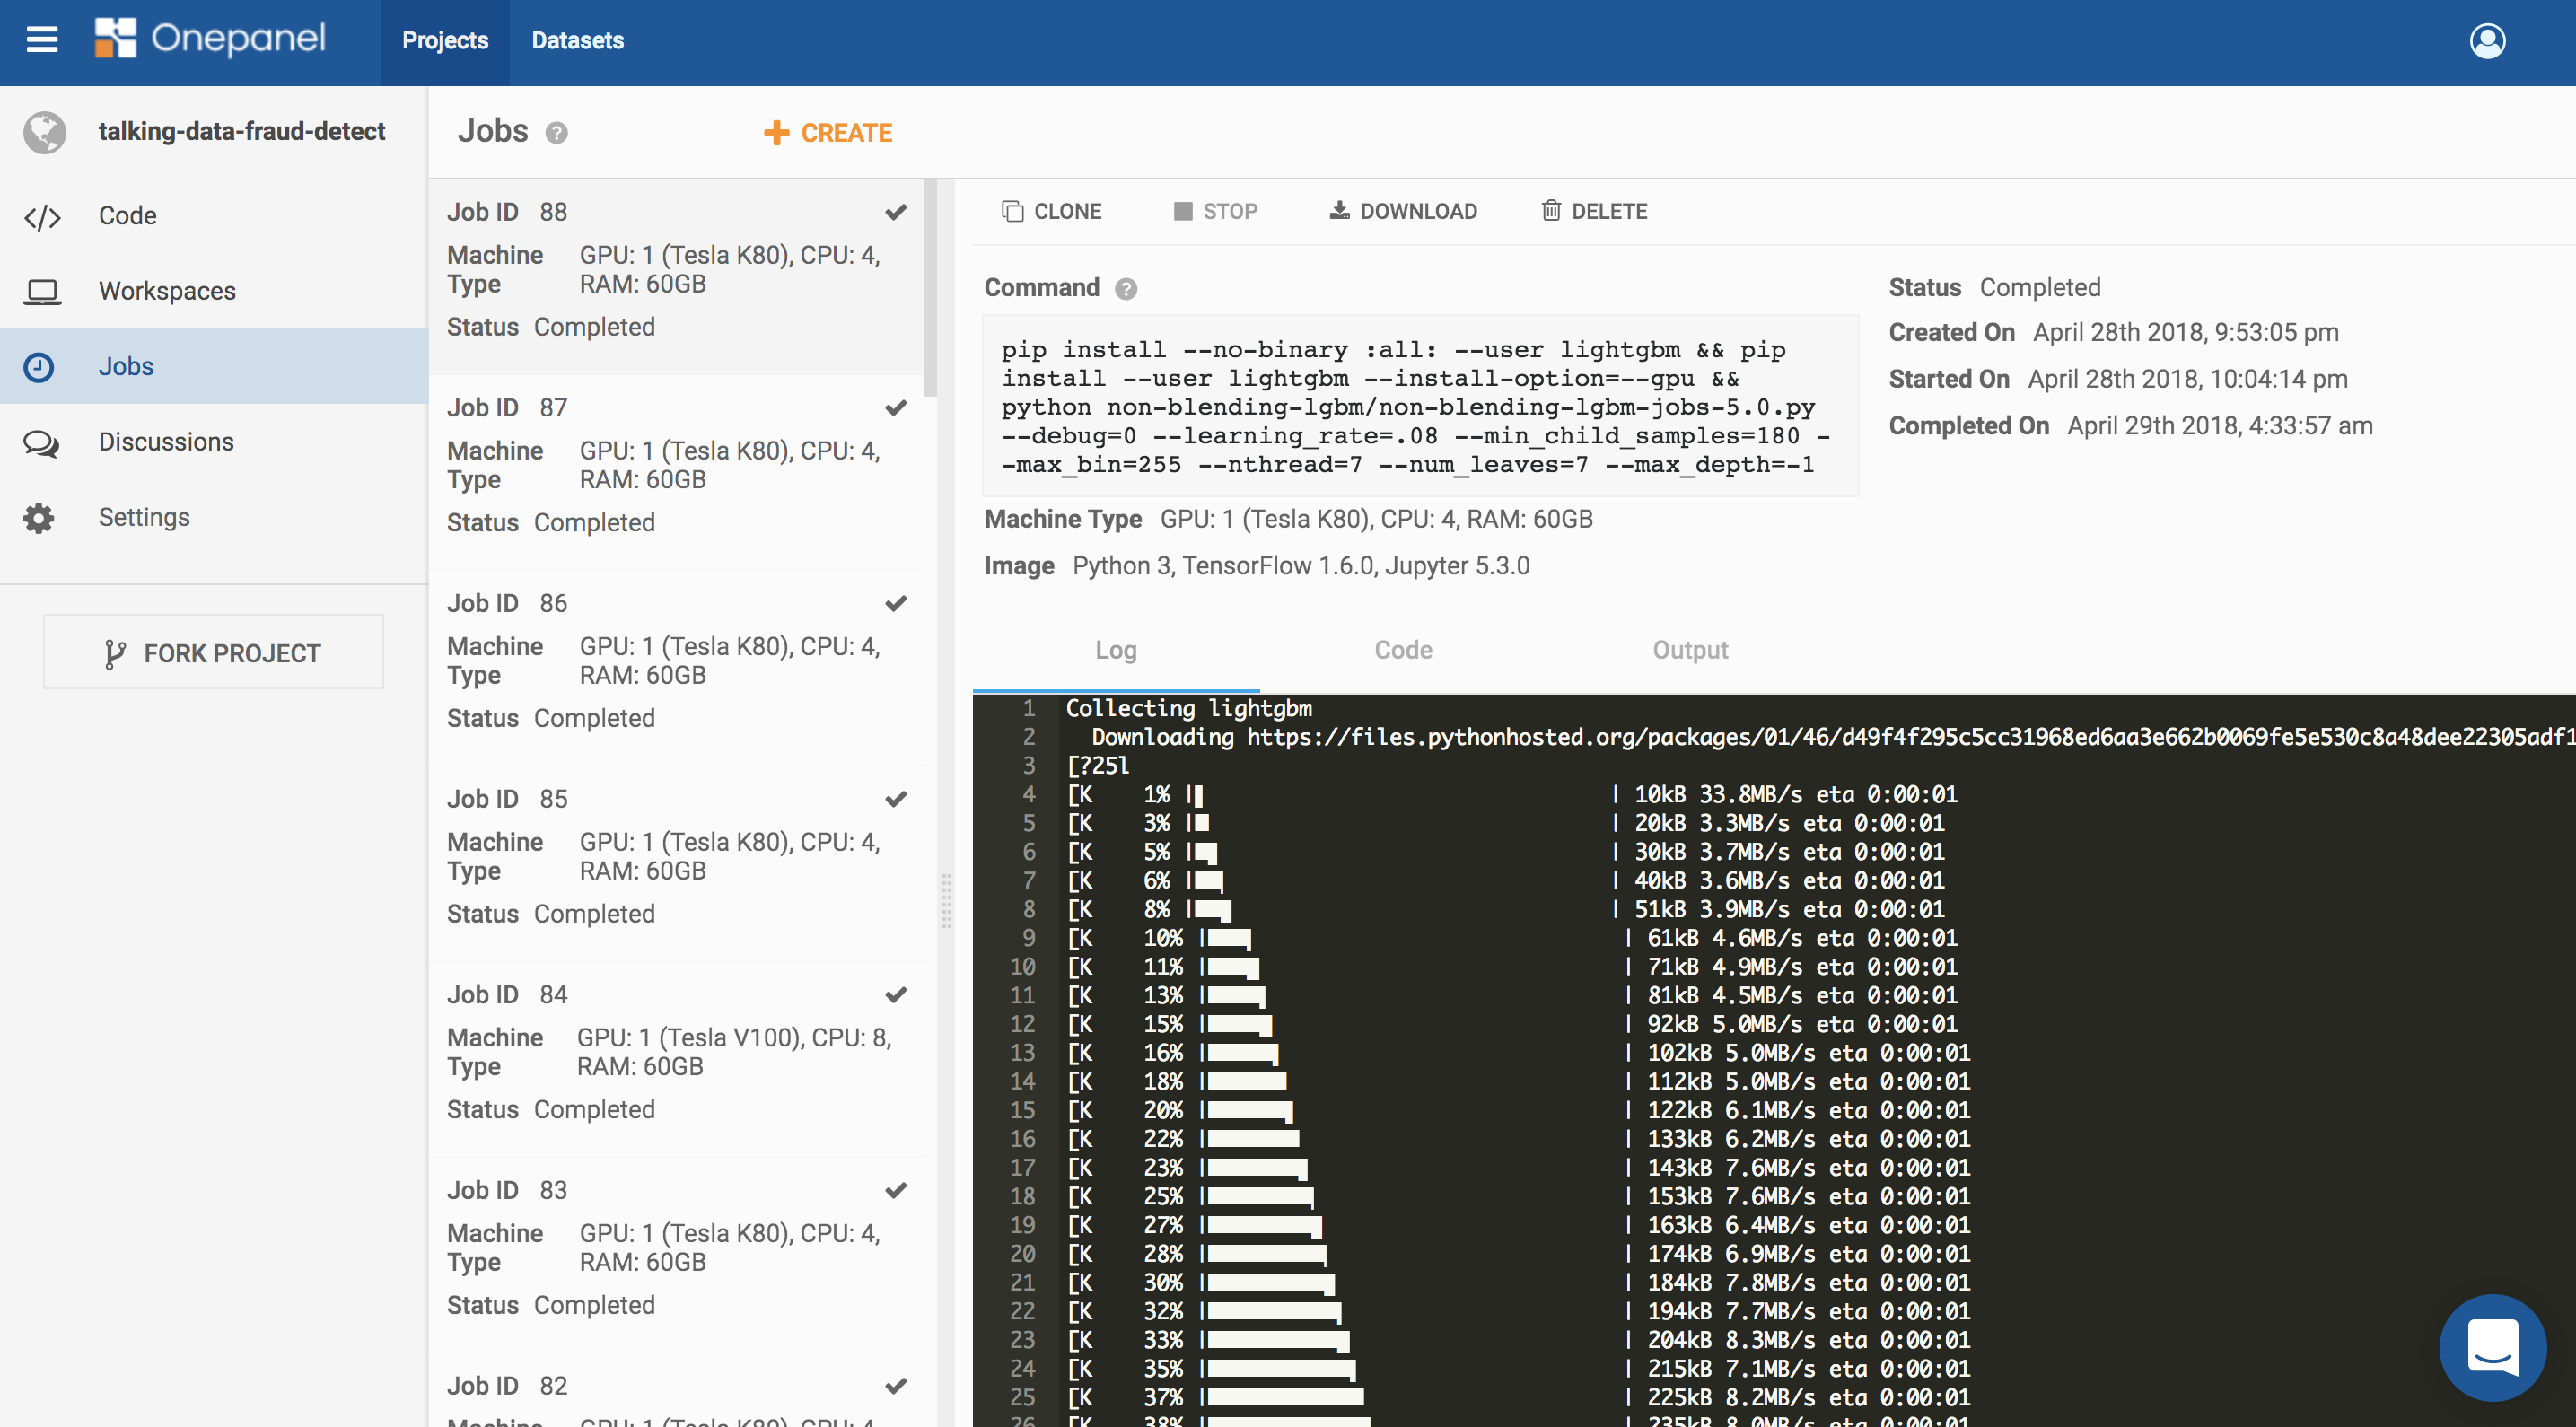2576x1427 pixels.
Task: Click the Jobs help question mark icon
Action: tap(557, 133)
